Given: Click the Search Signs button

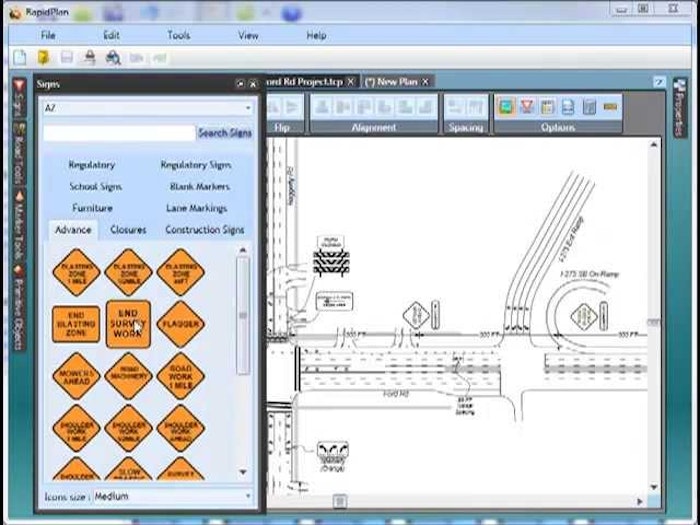Looking at the screenshot, I should click(225, 132).
